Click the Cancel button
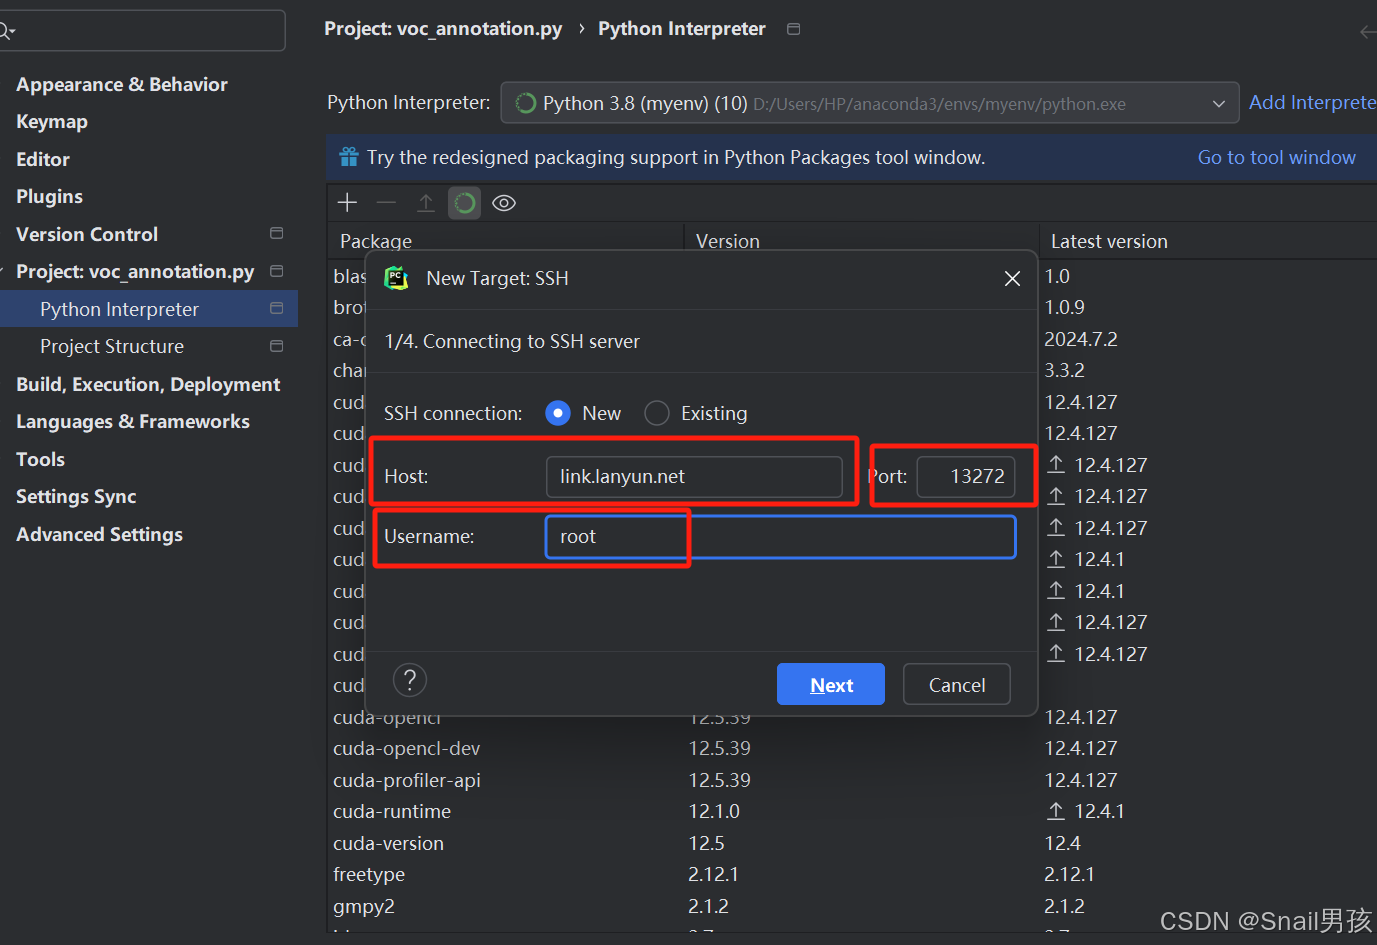This screenshot has width=1377, height=945. point(957,684)
